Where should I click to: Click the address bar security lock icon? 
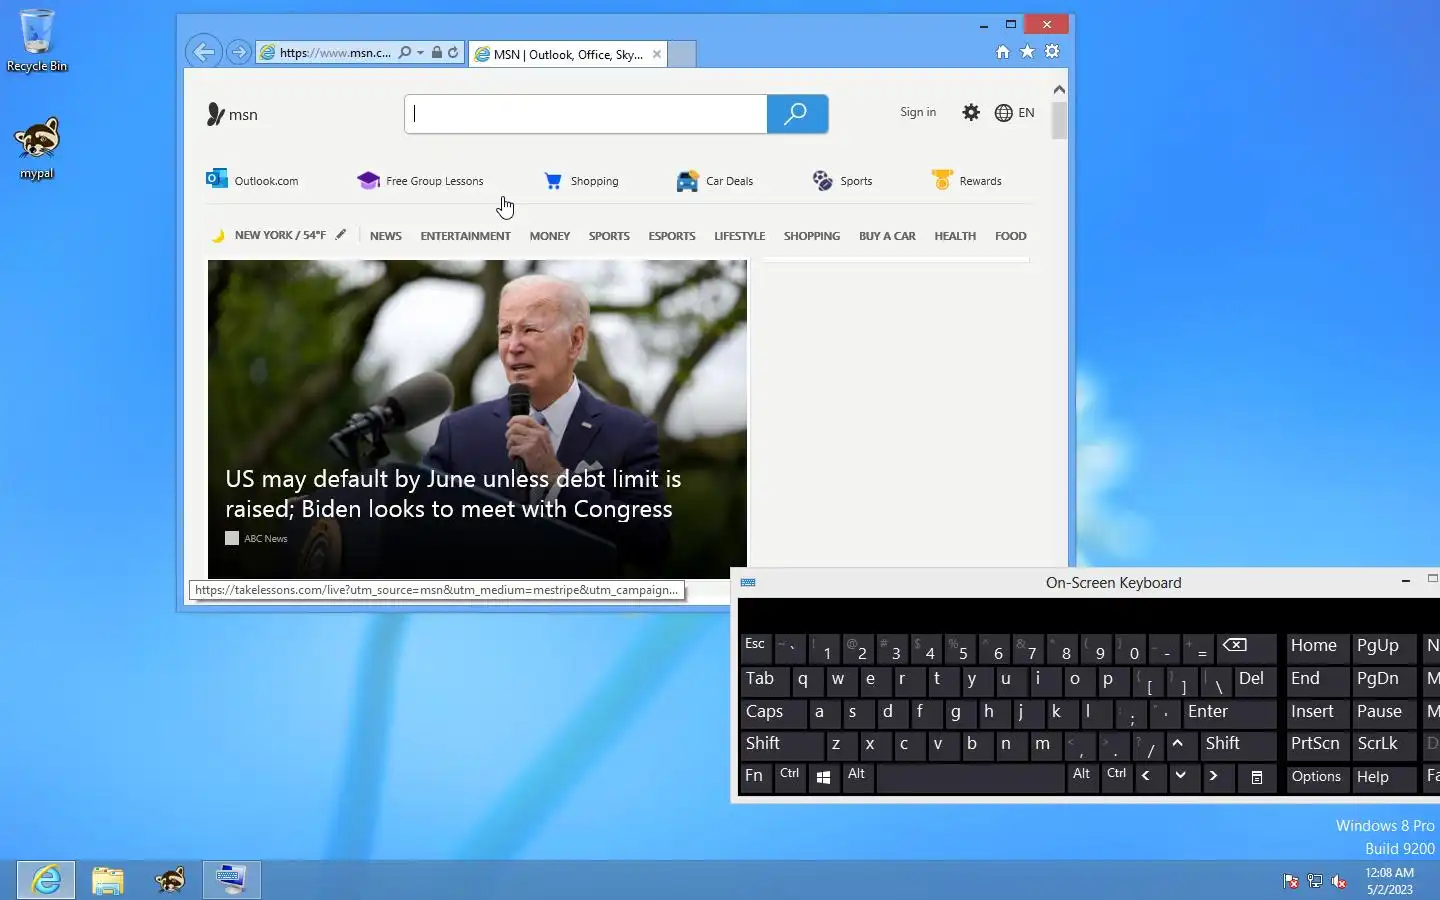(437, 53)
